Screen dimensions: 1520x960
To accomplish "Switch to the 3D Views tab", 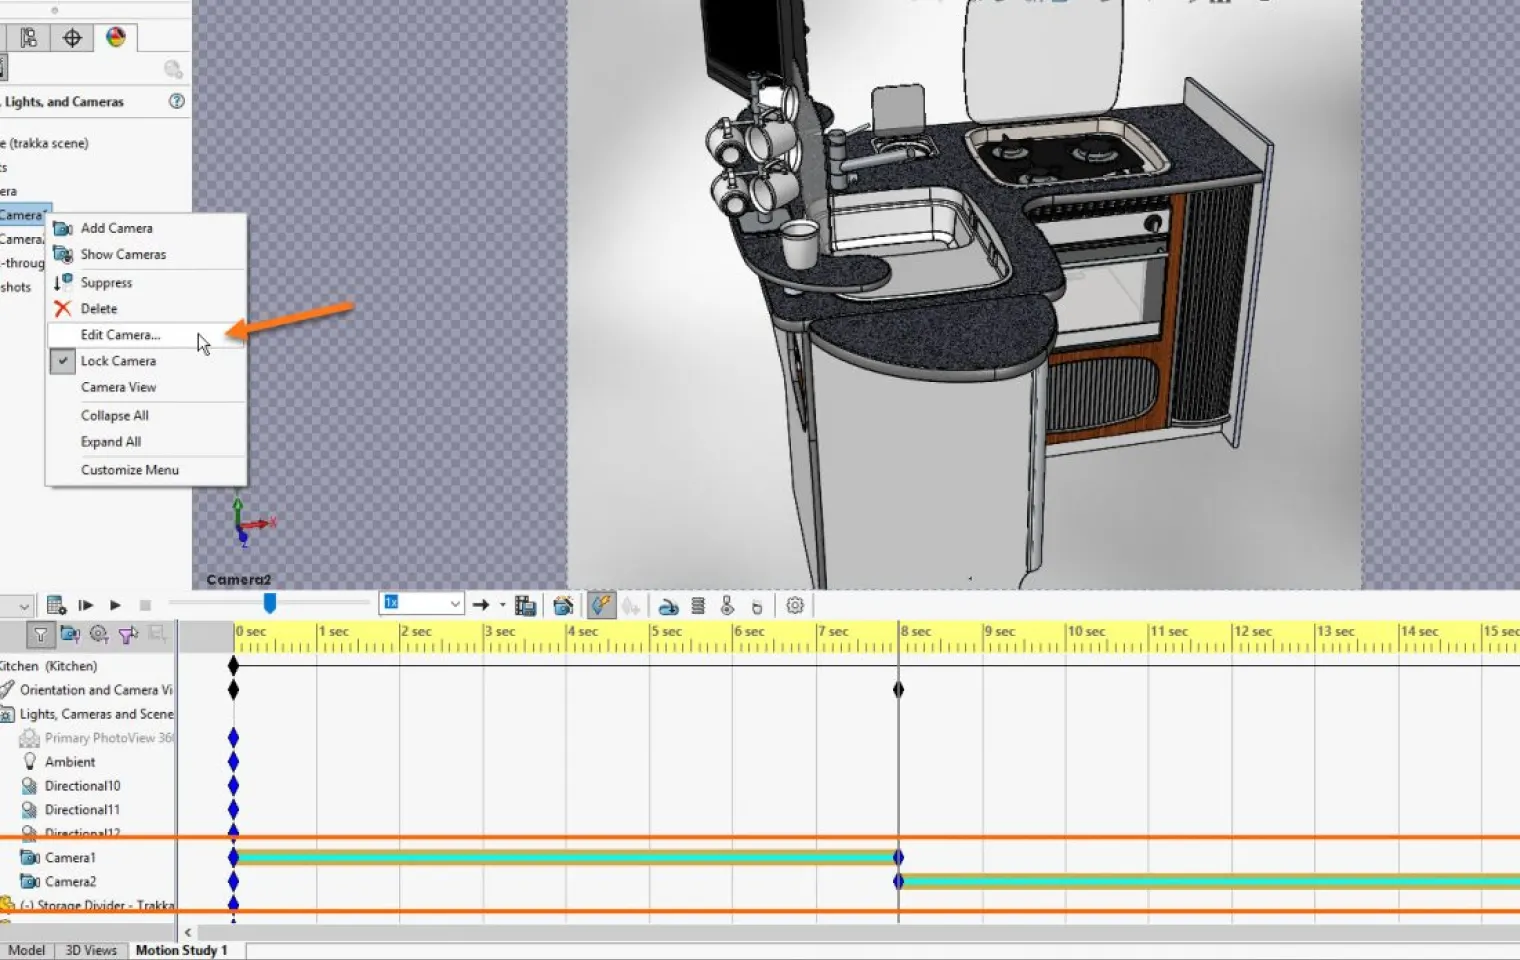I will click(91, 950).
